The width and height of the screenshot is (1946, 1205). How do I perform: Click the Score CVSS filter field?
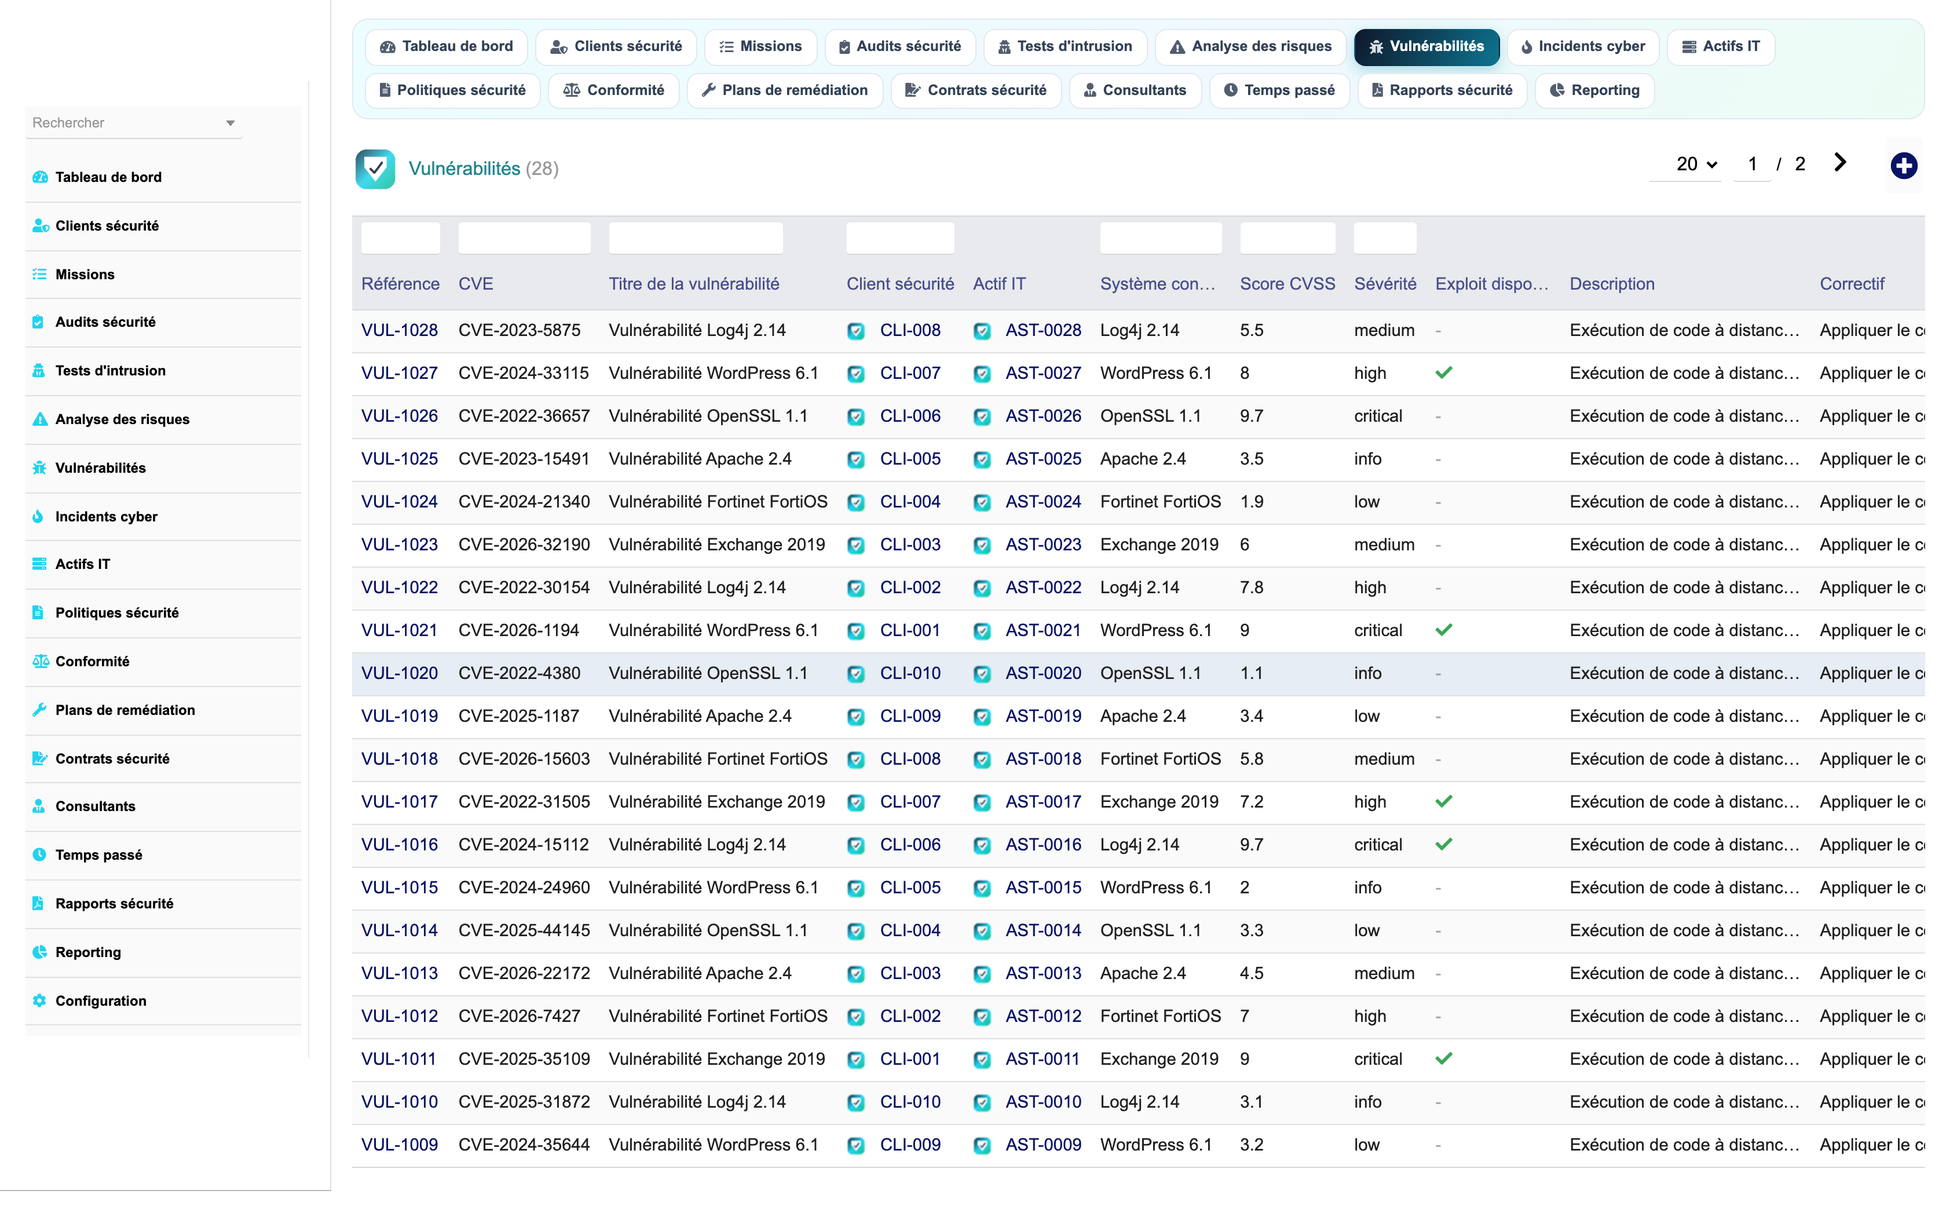[x=1288, y=238]
